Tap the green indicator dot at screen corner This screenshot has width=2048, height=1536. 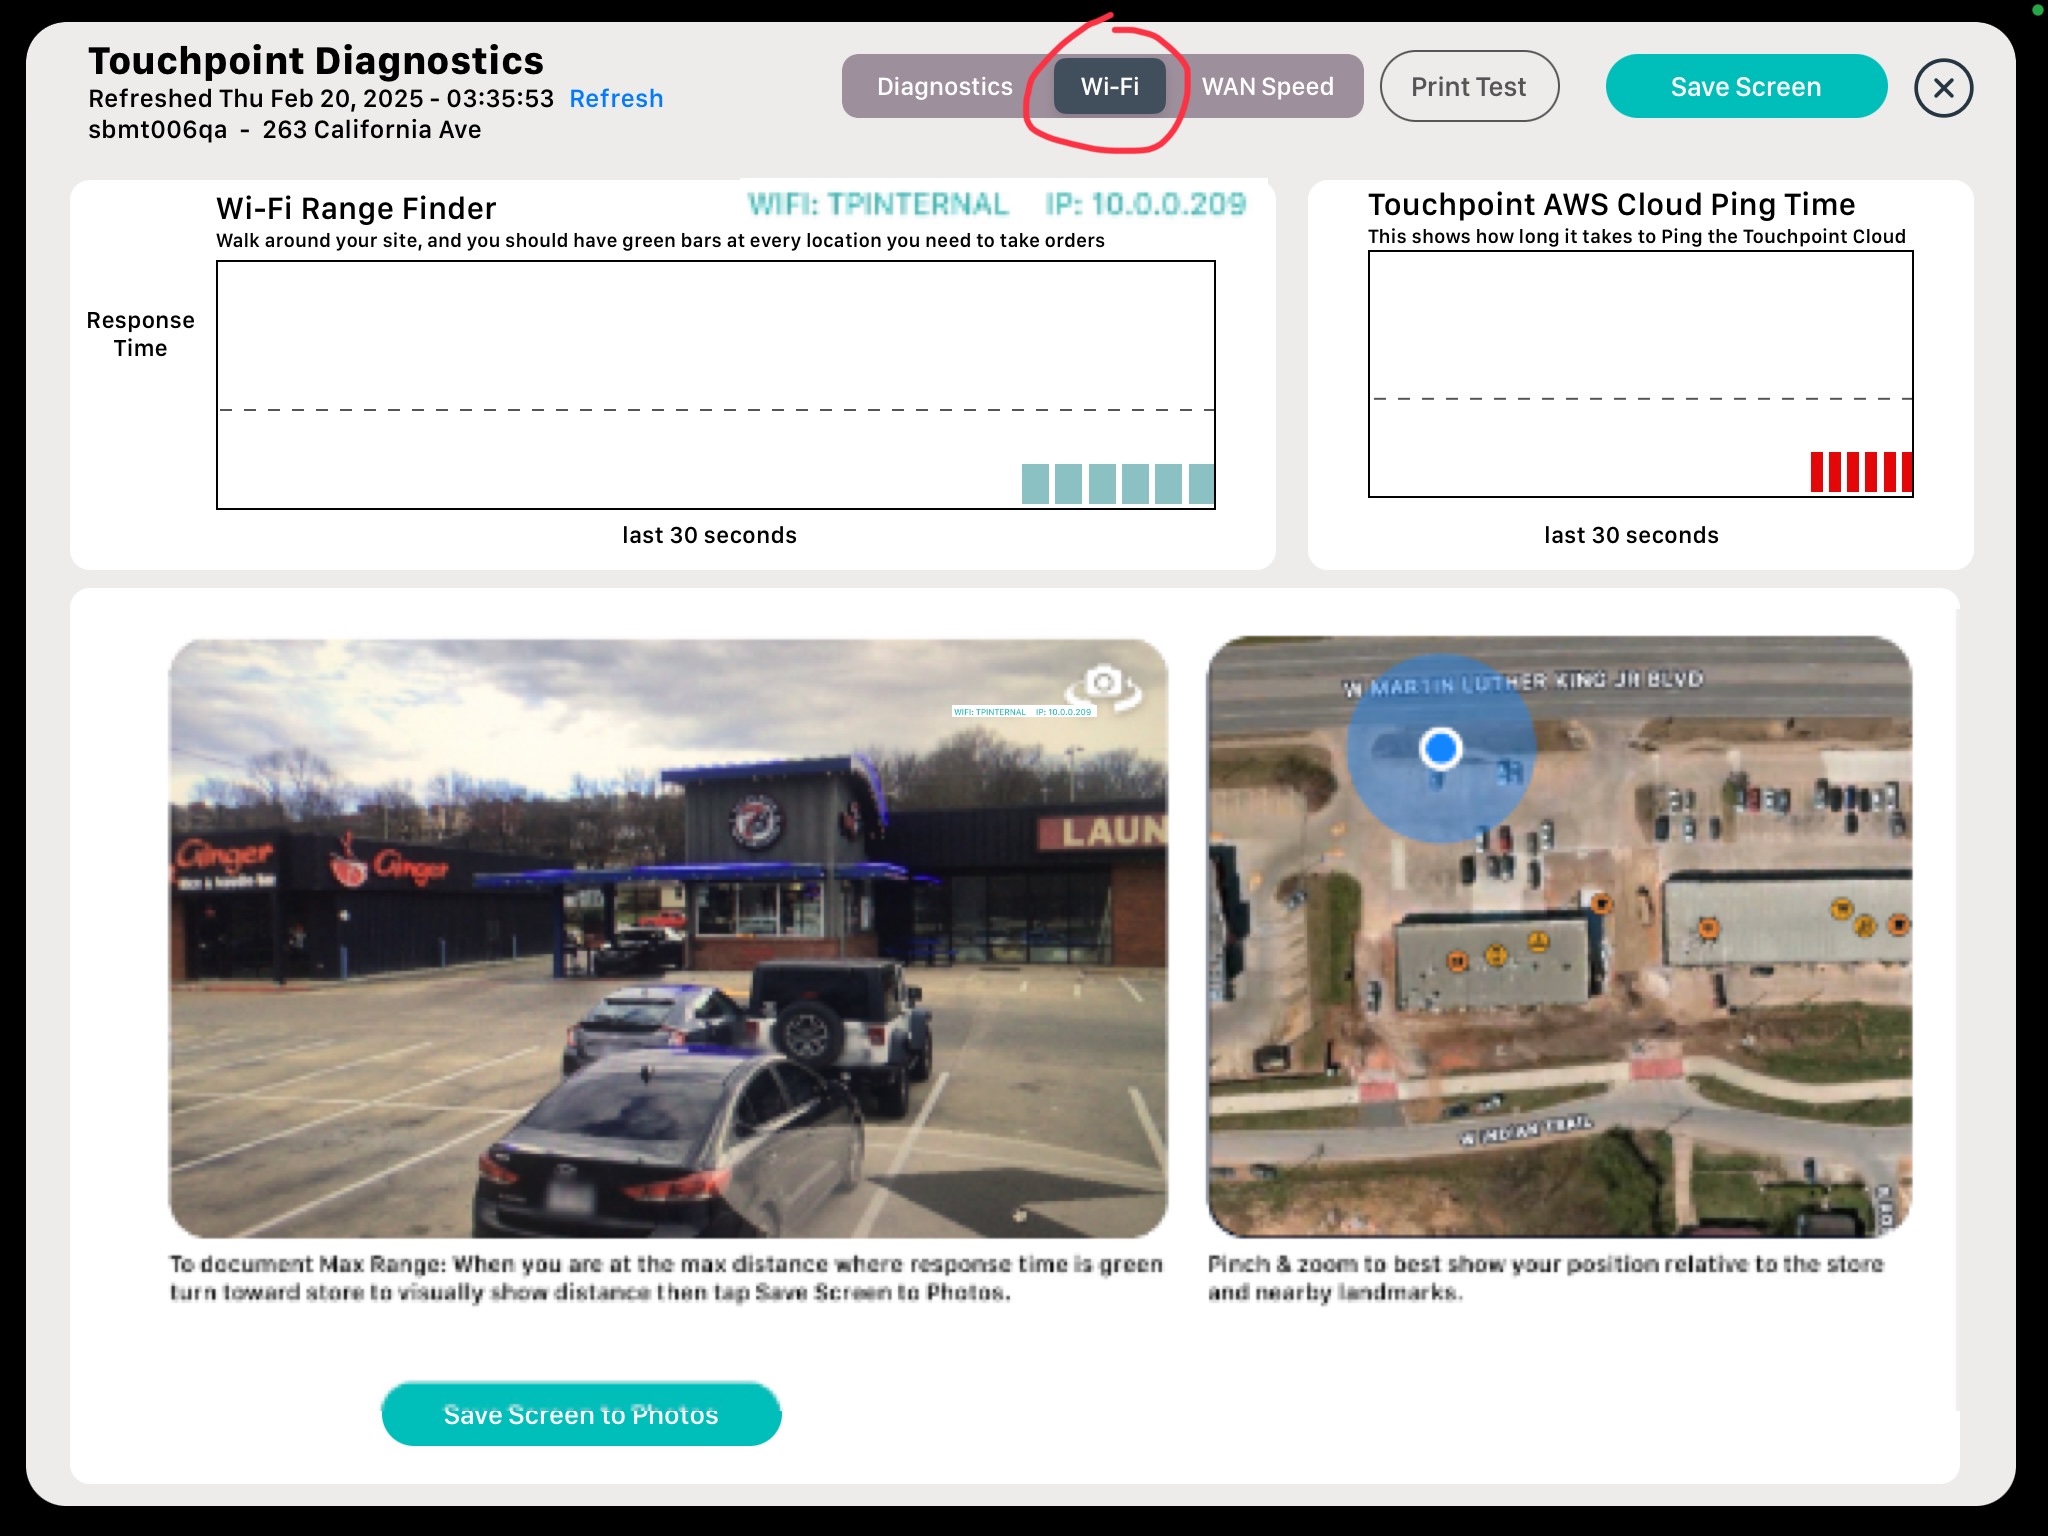click(2039, 9)
